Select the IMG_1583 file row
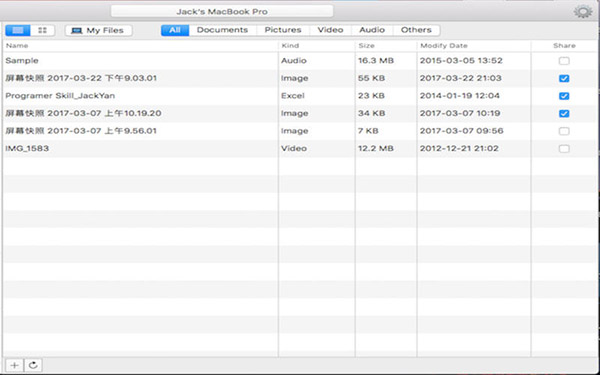Image resolution: width=600 pixels, height=375 pixels. click(300, 148)
